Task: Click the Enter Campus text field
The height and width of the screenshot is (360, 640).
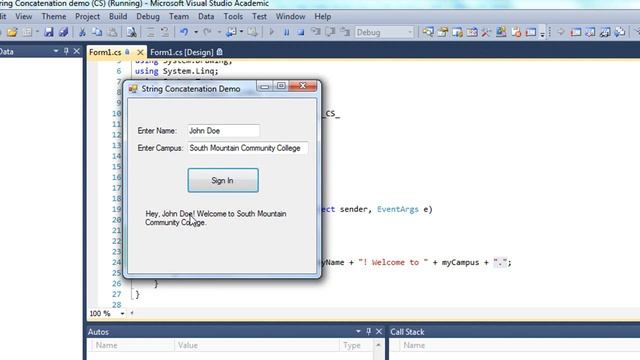Action: point(247,148)
